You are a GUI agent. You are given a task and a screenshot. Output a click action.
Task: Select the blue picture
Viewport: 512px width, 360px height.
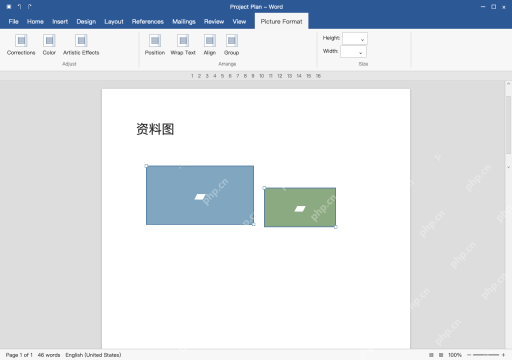pos(200,195)
